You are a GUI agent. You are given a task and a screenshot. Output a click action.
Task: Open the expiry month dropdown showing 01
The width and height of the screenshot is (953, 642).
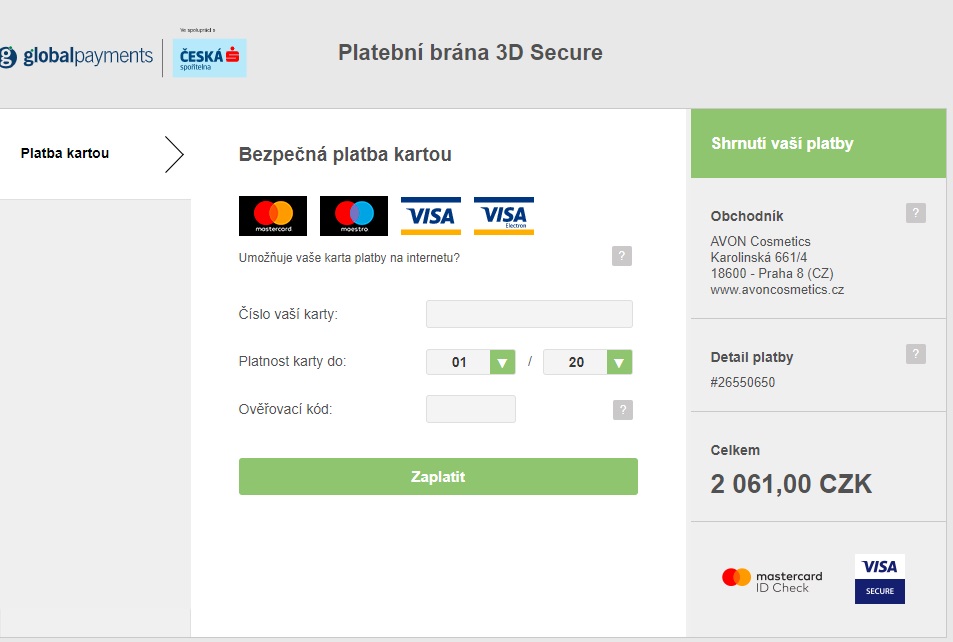pyautogui.click(x=471, y=362)
